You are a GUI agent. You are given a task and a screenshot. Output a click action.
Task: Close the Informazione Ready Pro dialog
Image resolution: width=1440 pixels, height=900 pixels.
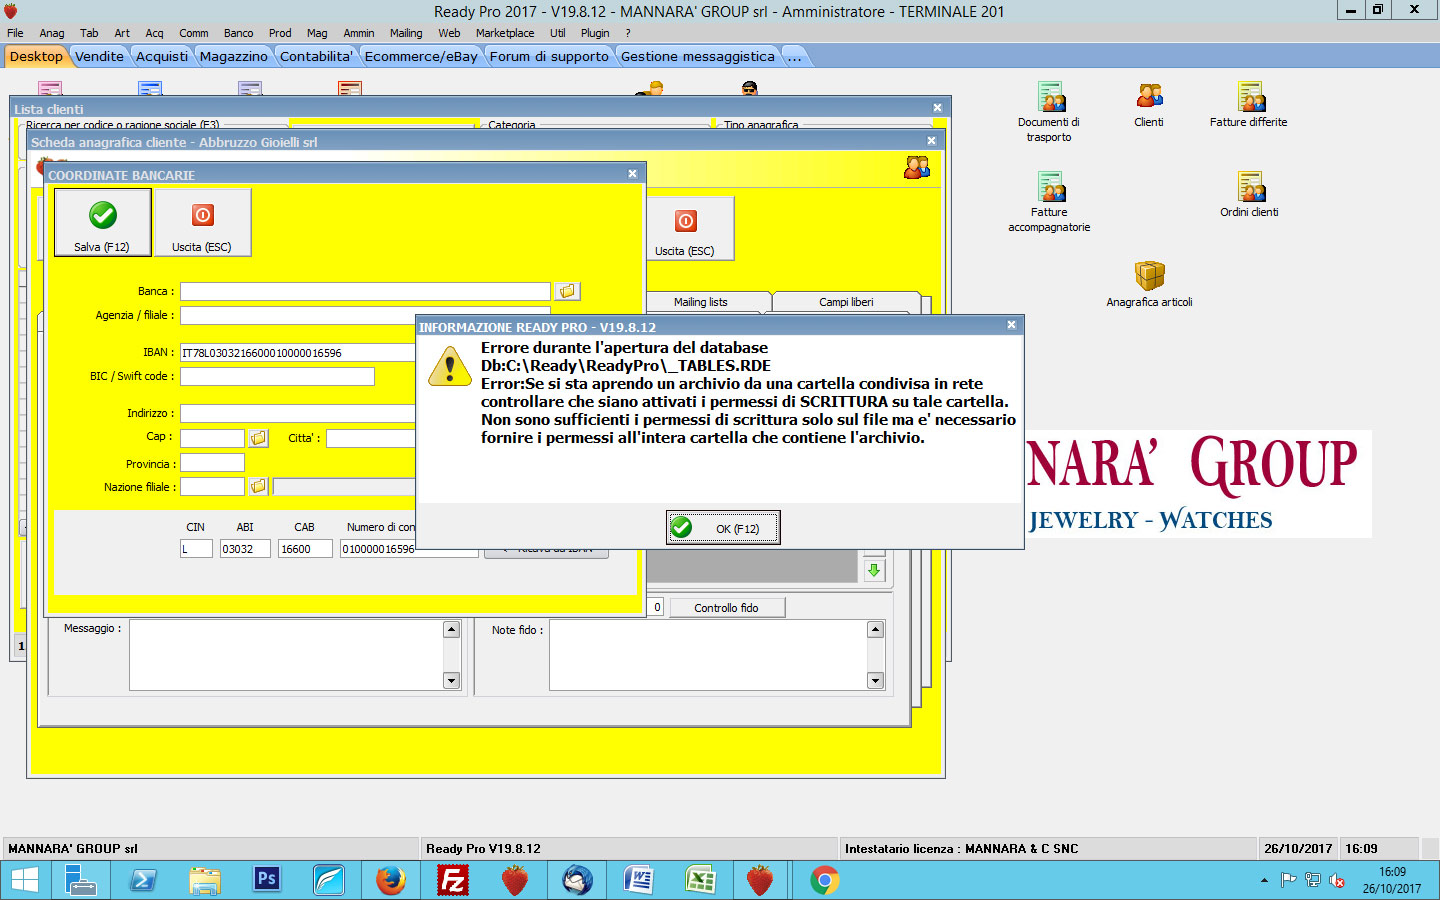pyautogui.click(x=1011, y=325)
